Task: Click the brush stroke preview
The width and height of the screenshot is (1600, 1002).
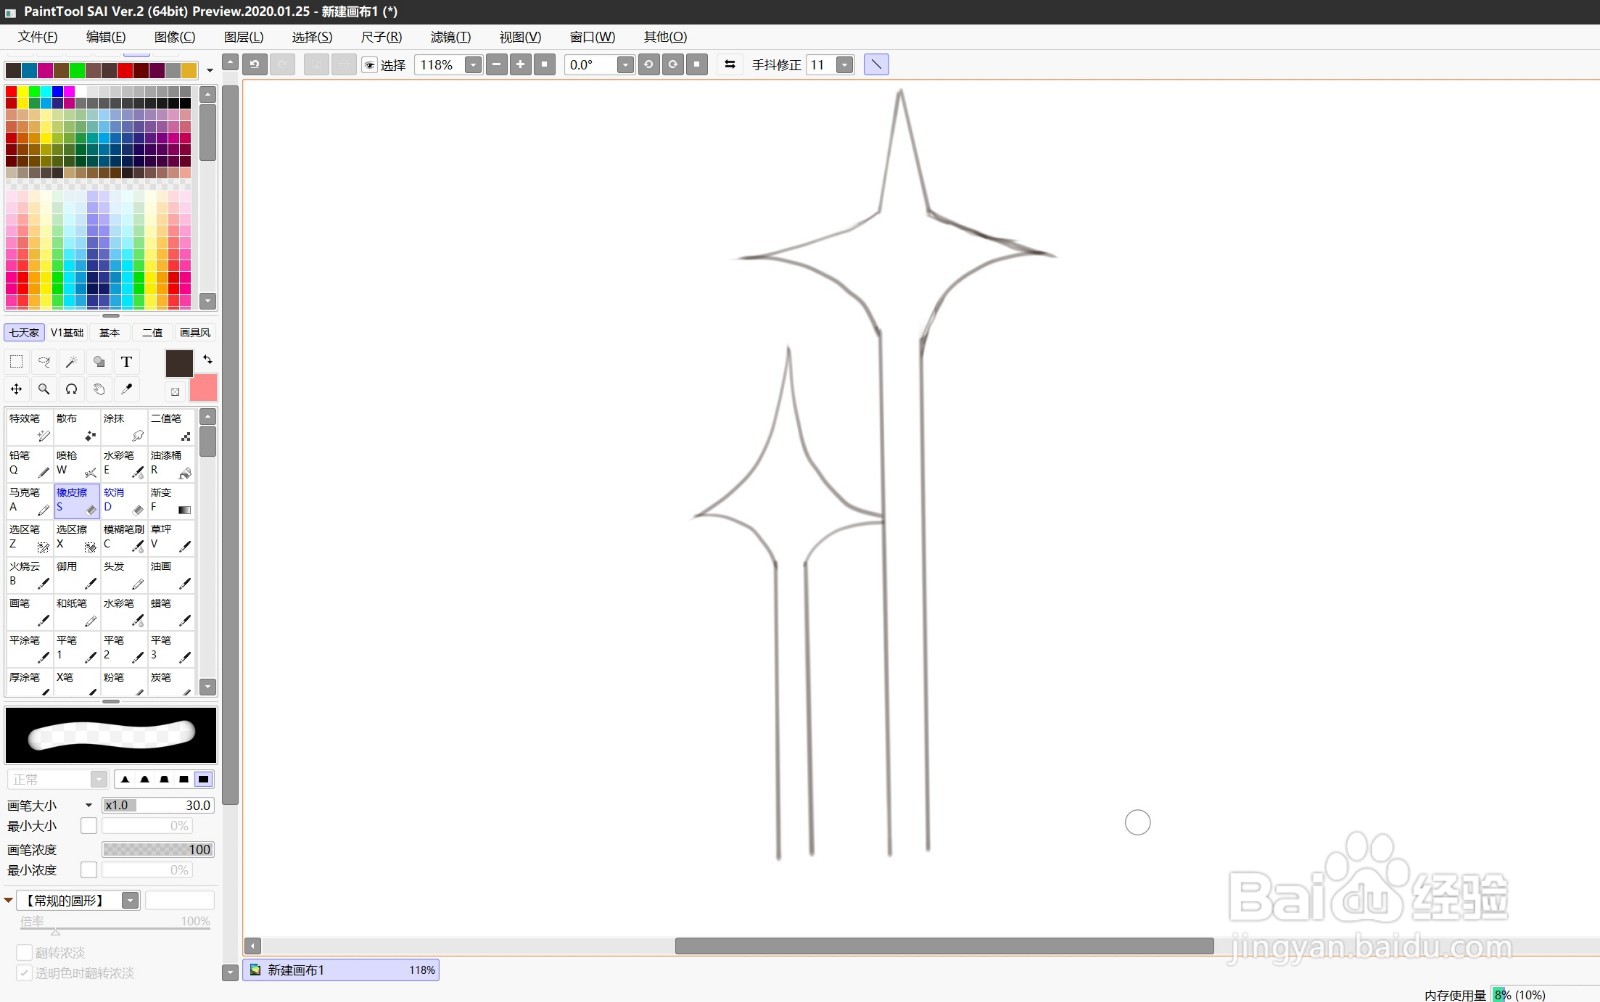Action: [x=111, y=736]
